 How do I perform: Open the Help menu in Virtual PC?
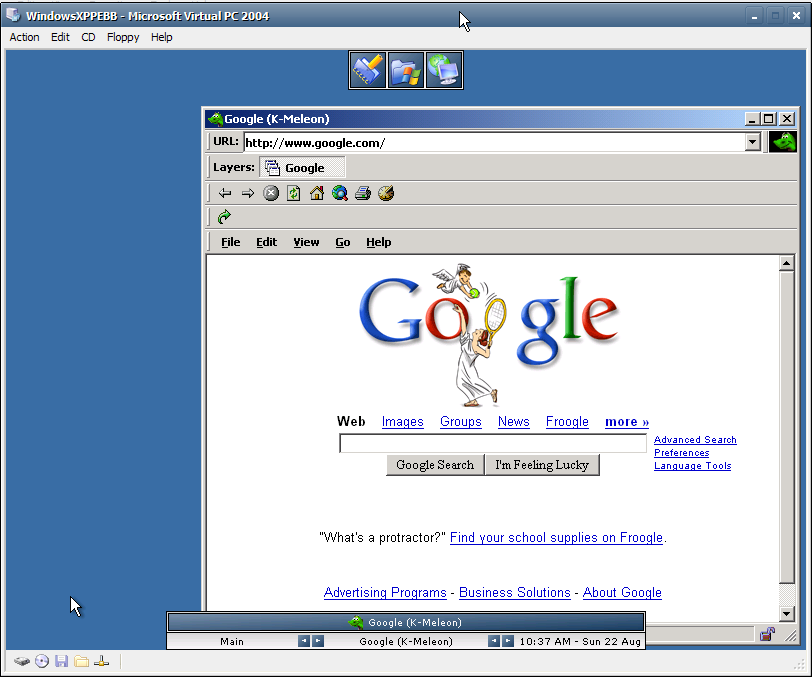coord(162,37)
